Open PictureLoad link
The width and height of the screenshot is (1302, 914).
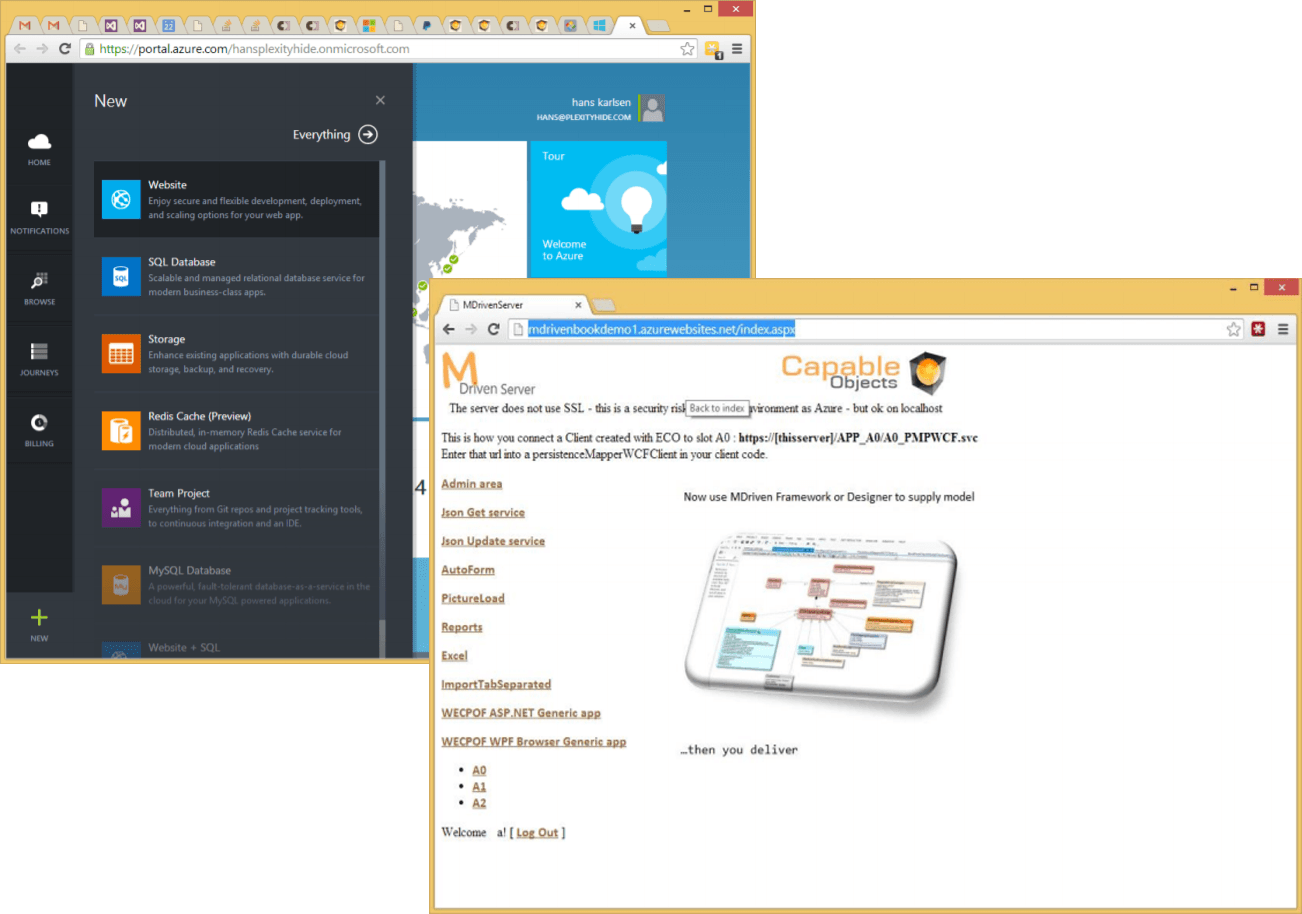click(473, 599)
